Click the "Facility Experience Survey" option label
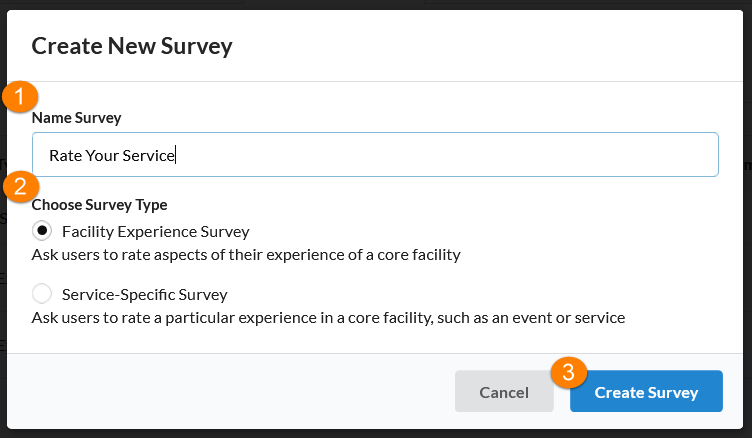 coord(155,232)
